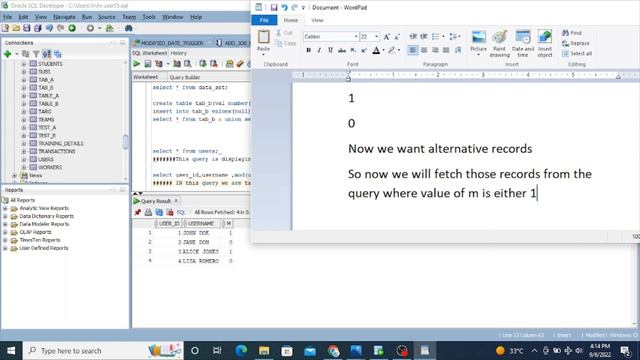Click the Italic button in WordPad
Screen dimensions: 640x360
pyautogui.click(x=319, y=50)
